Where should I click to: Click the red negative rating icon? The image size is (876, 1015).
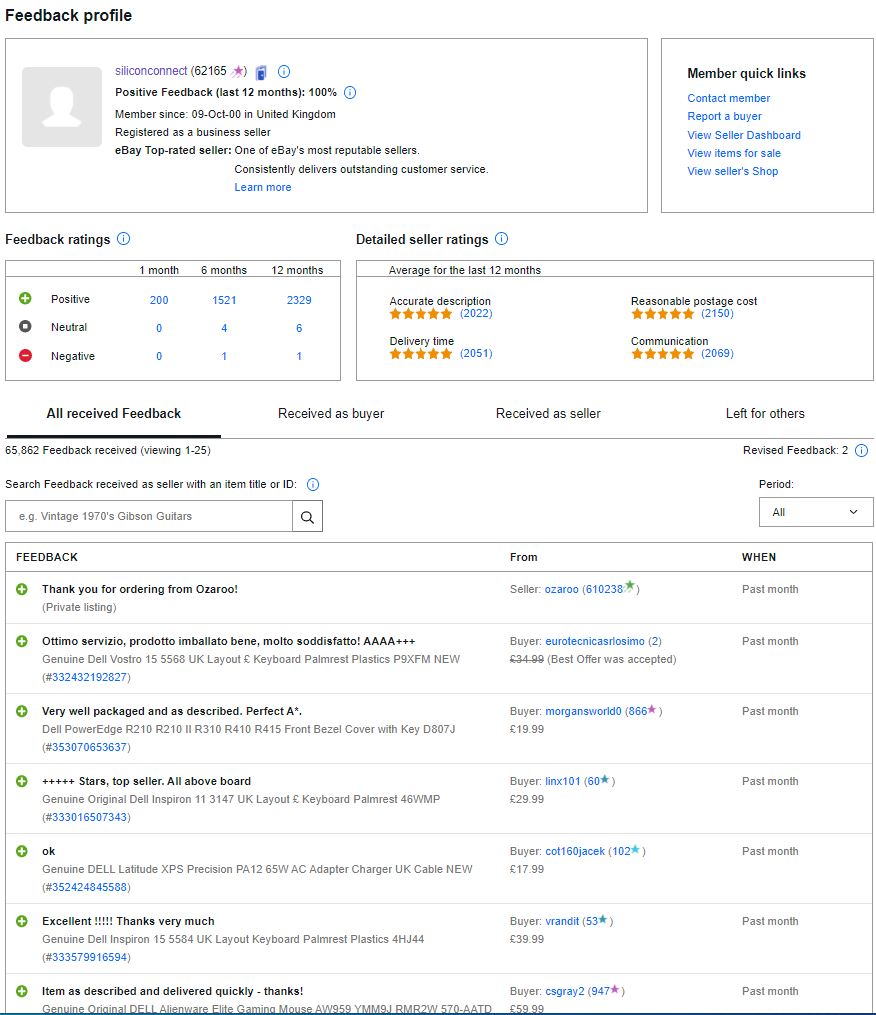point(25,355)
